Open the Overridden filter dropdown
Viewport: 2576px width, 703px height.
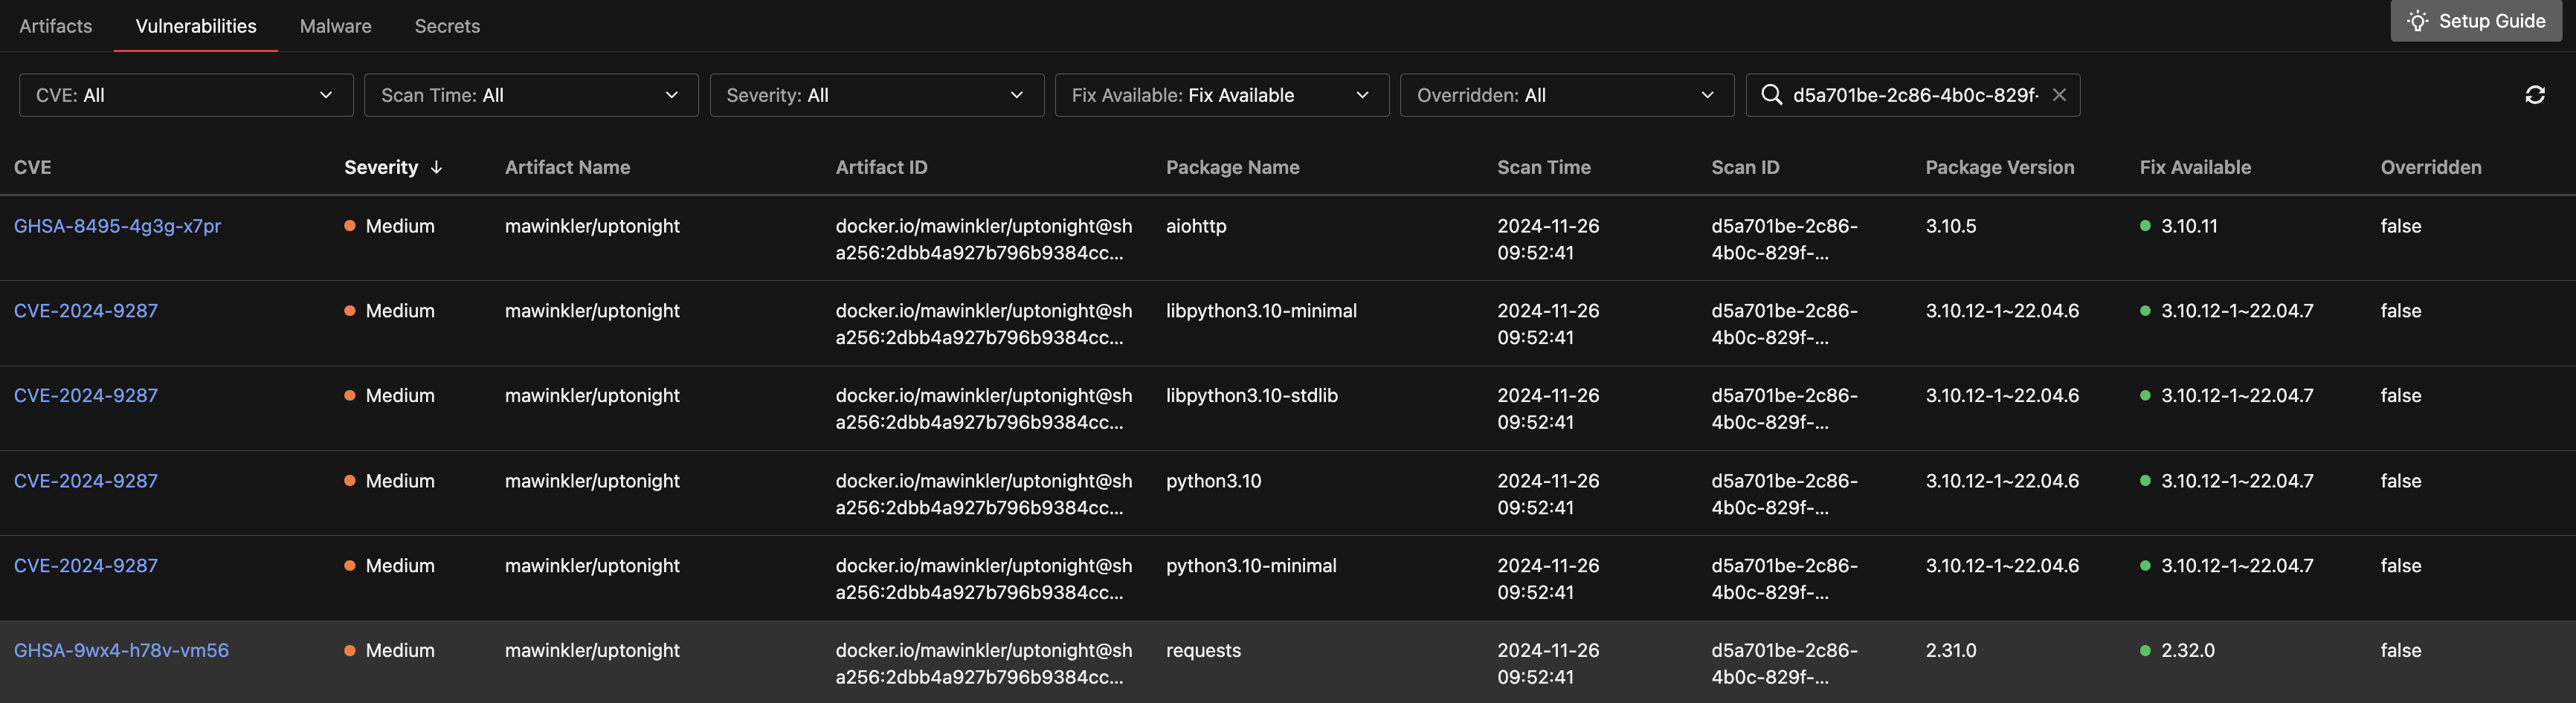pos(1567,95)
